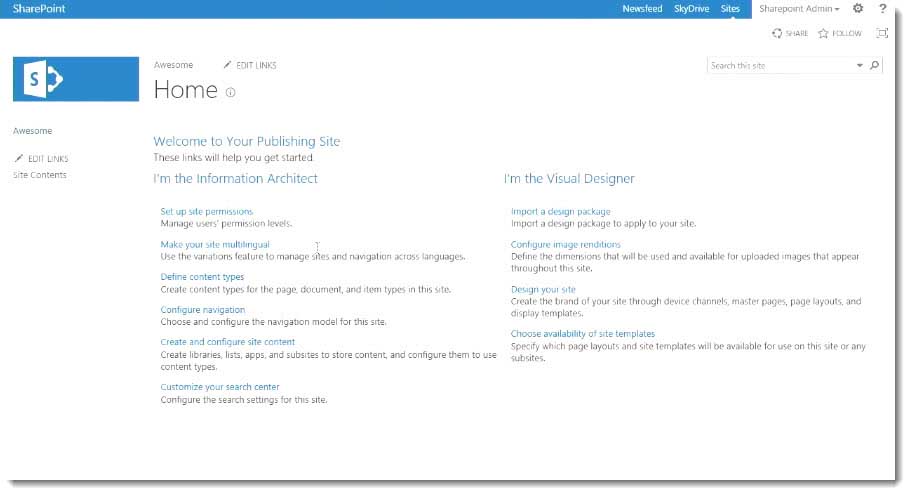This screenshot has height=495, width=910.
Task: Expand the search scope dropdown arrow
Action: 860,65
